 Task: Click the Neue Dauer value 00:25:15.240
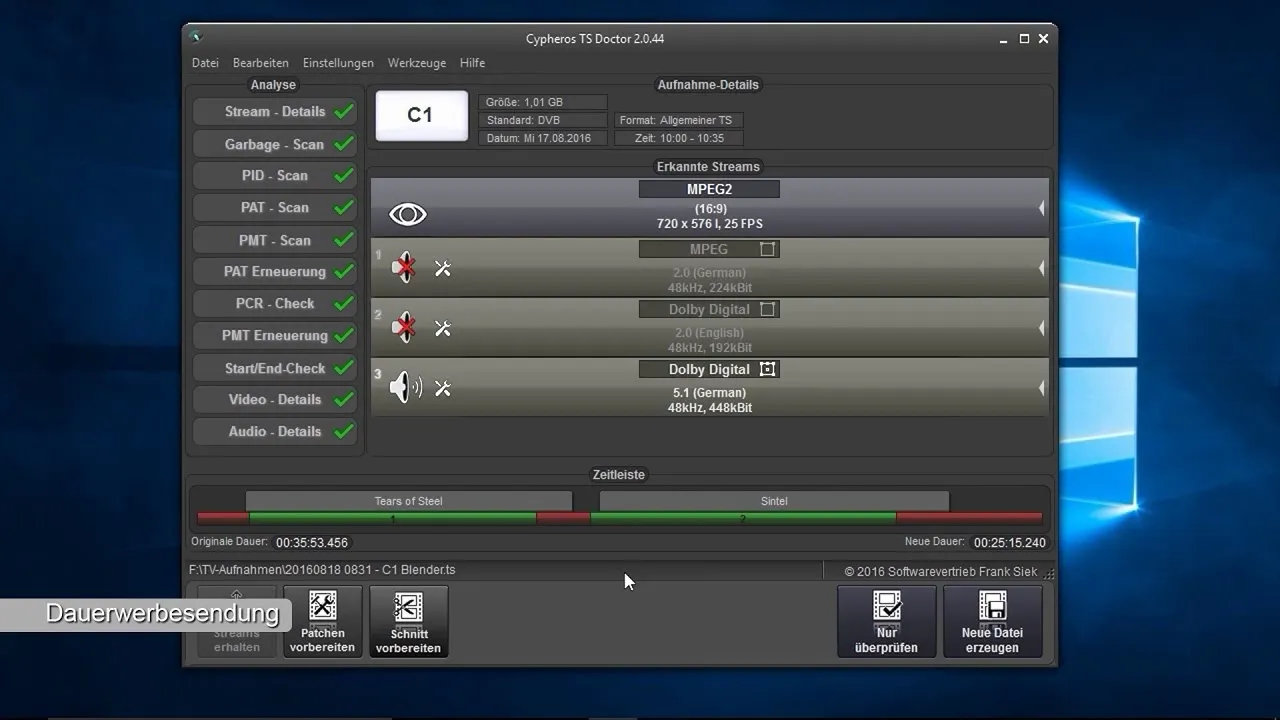tap(1009, 543)
